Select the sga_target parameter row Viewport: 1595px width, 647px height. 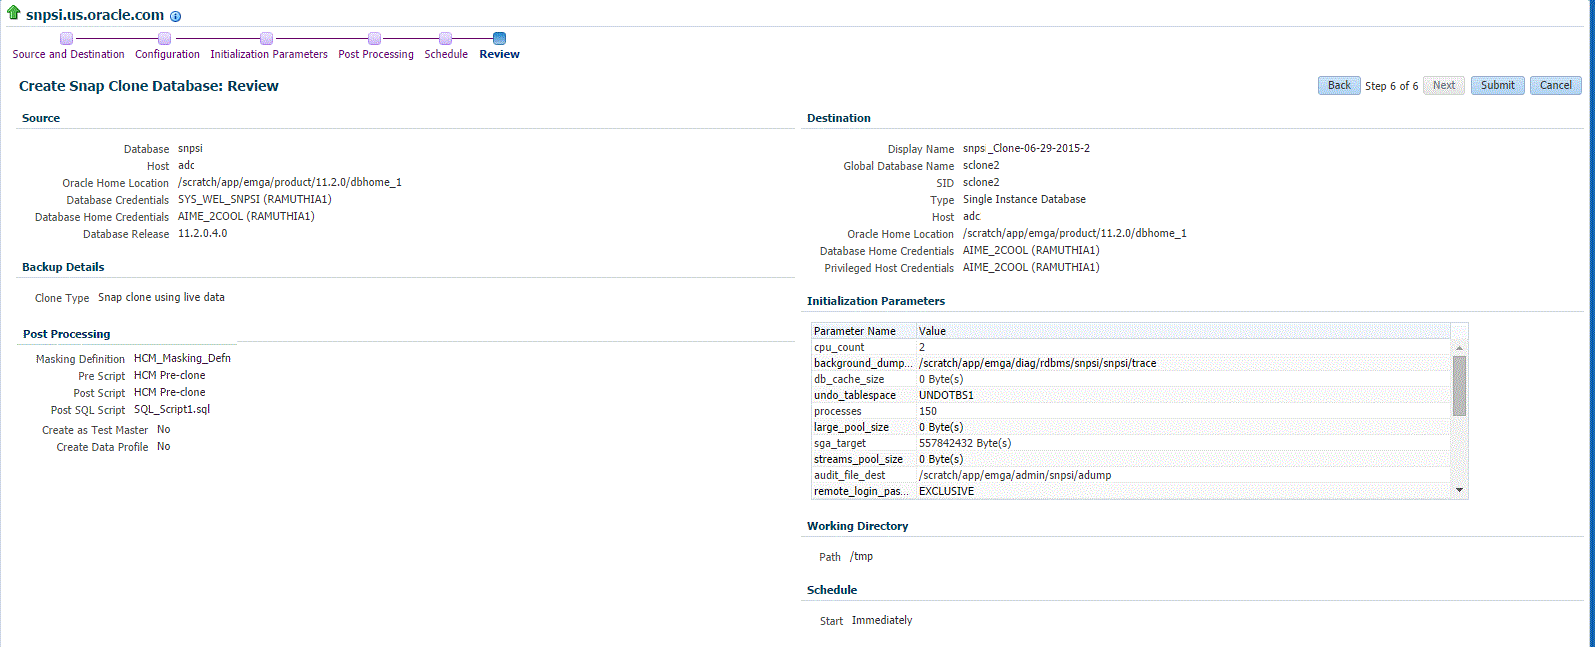[x=1131, y=443]
